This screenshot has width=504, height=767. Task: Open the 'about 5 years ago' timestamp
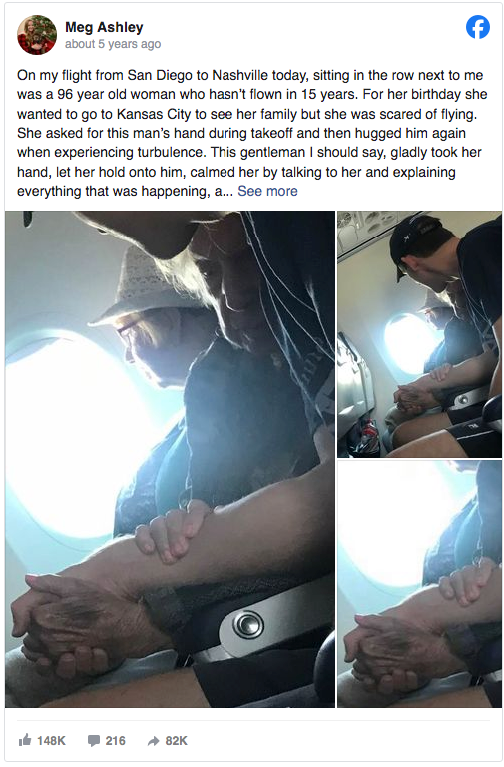point(113,44)
